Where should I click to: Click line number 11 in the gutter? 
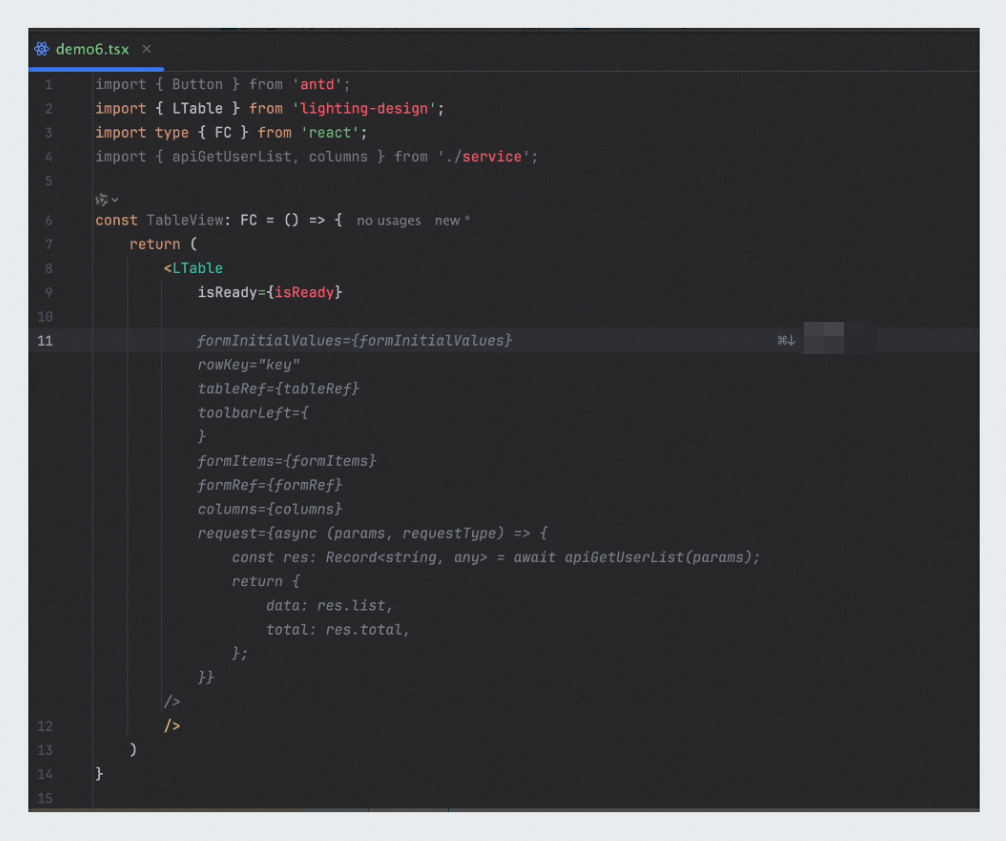coord(45,341)
